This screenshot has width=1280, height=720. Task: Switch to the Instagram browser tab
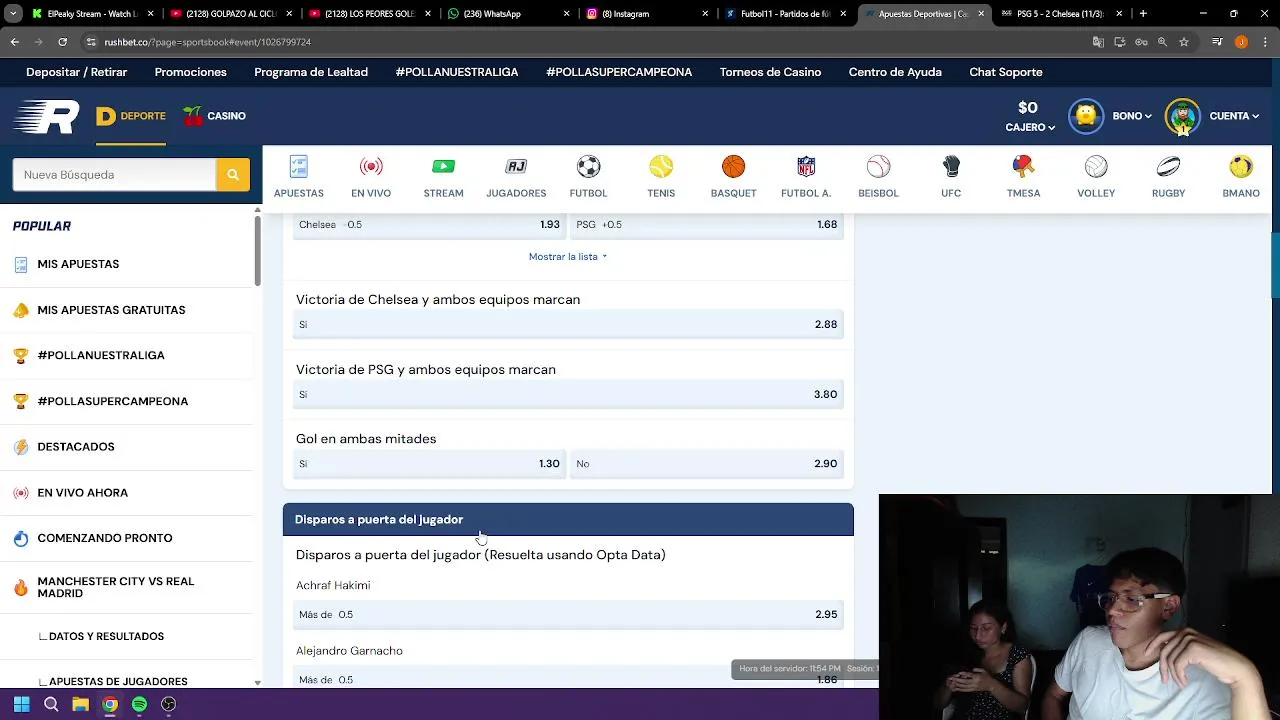pyautogui.click(x=648, y=14)
